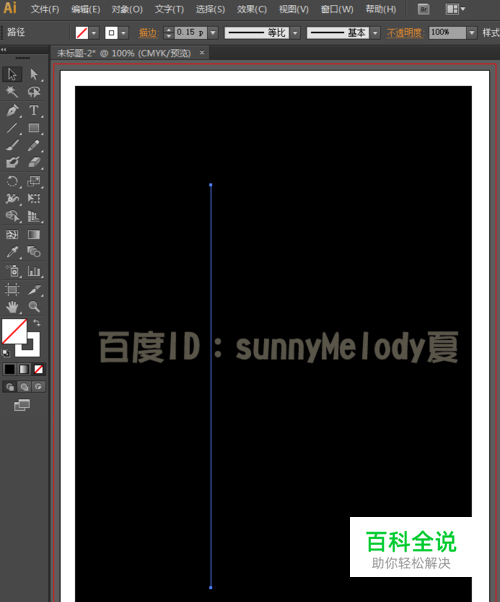Open the variable width profile dropdown (等比)
The height and width of the screenshot is (602, 500).
point(295,33)
